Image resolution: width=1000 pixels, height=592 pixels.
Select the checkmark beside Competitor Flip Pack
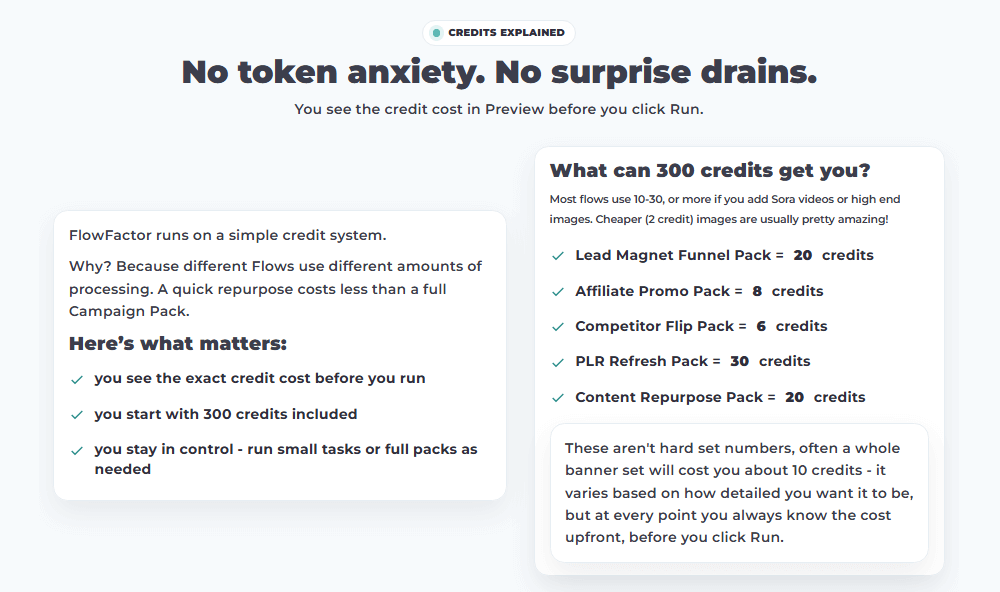(558, 327)
